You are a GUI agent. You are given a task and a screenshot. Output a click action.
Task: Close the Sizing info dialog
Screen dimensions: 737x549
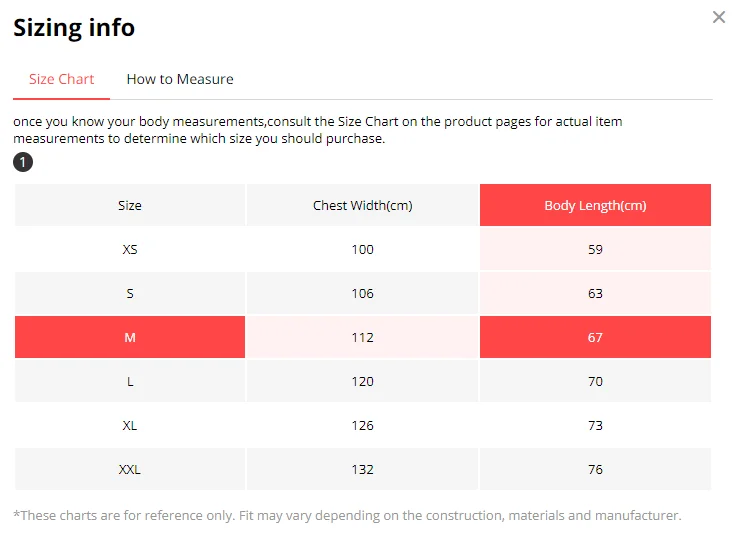point(718,17)
